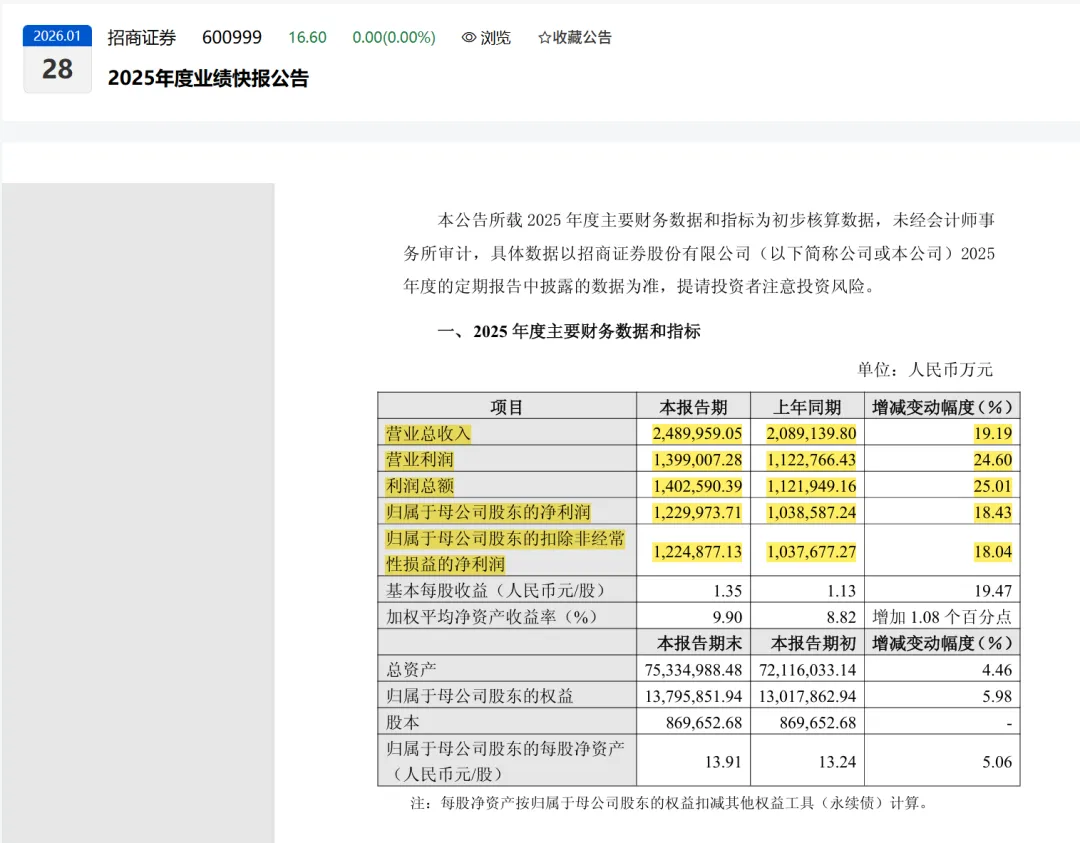Image resolution: width=1080 pixels, height=843 pixels.
Task: Click the star icon beside 收藏公告
Action: (x=545, y=38)
